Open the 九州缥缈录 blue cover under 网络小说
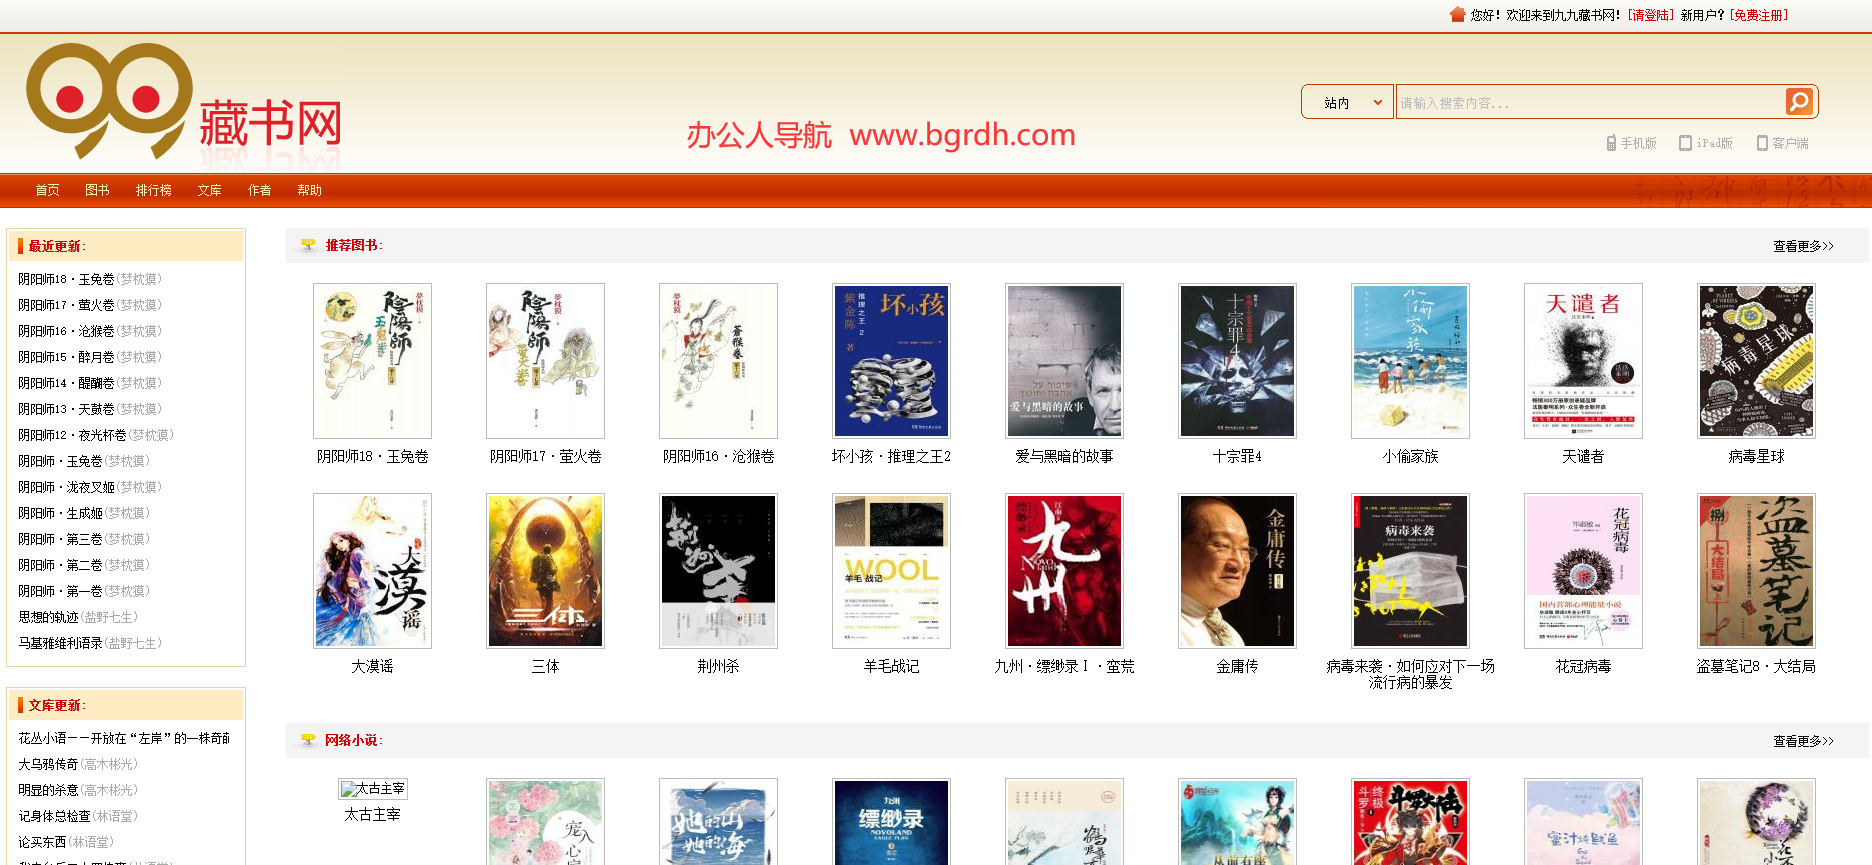The image size is (1872, 865). [x=891, y=822]
